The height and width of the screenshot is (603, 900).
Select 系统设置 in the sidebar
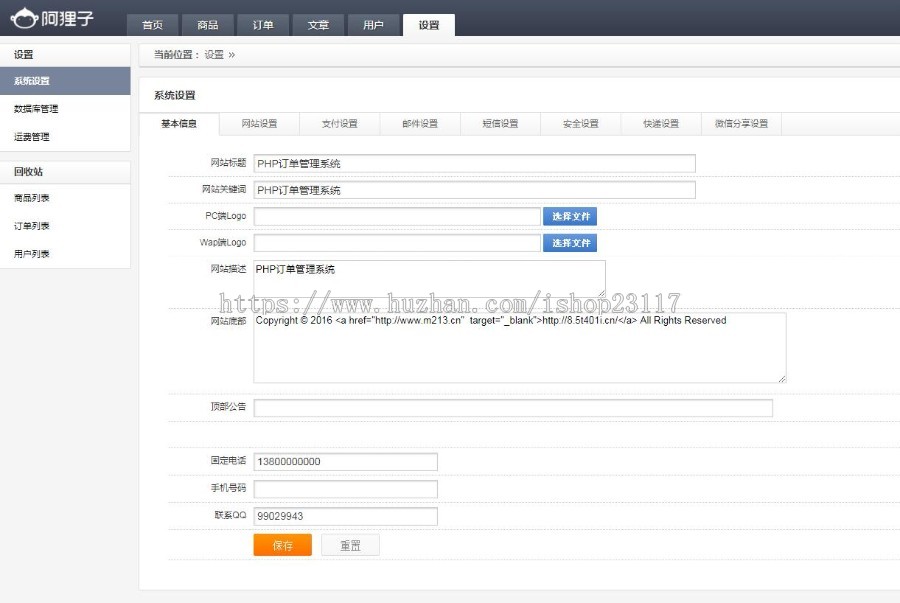(x=65, y=81)
